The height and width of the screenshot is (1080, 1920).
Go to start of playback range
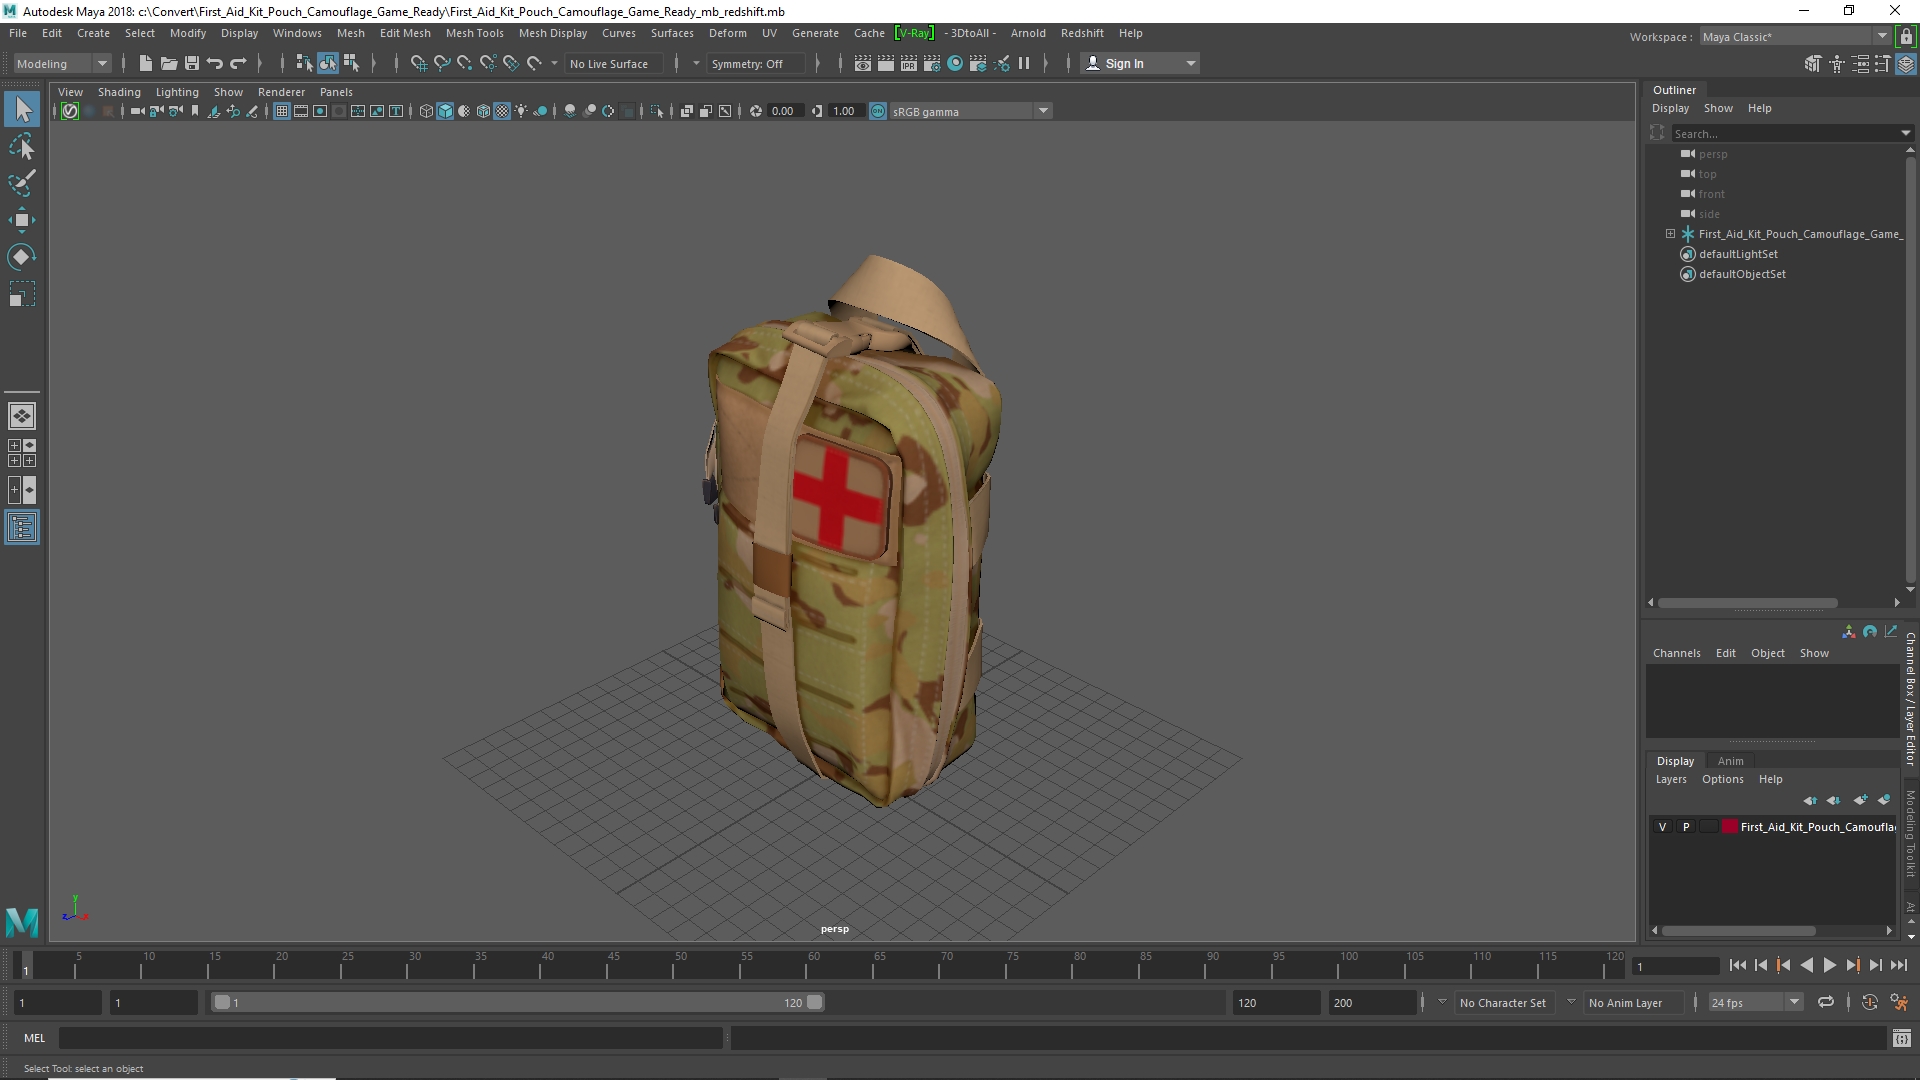[1737, 965]
